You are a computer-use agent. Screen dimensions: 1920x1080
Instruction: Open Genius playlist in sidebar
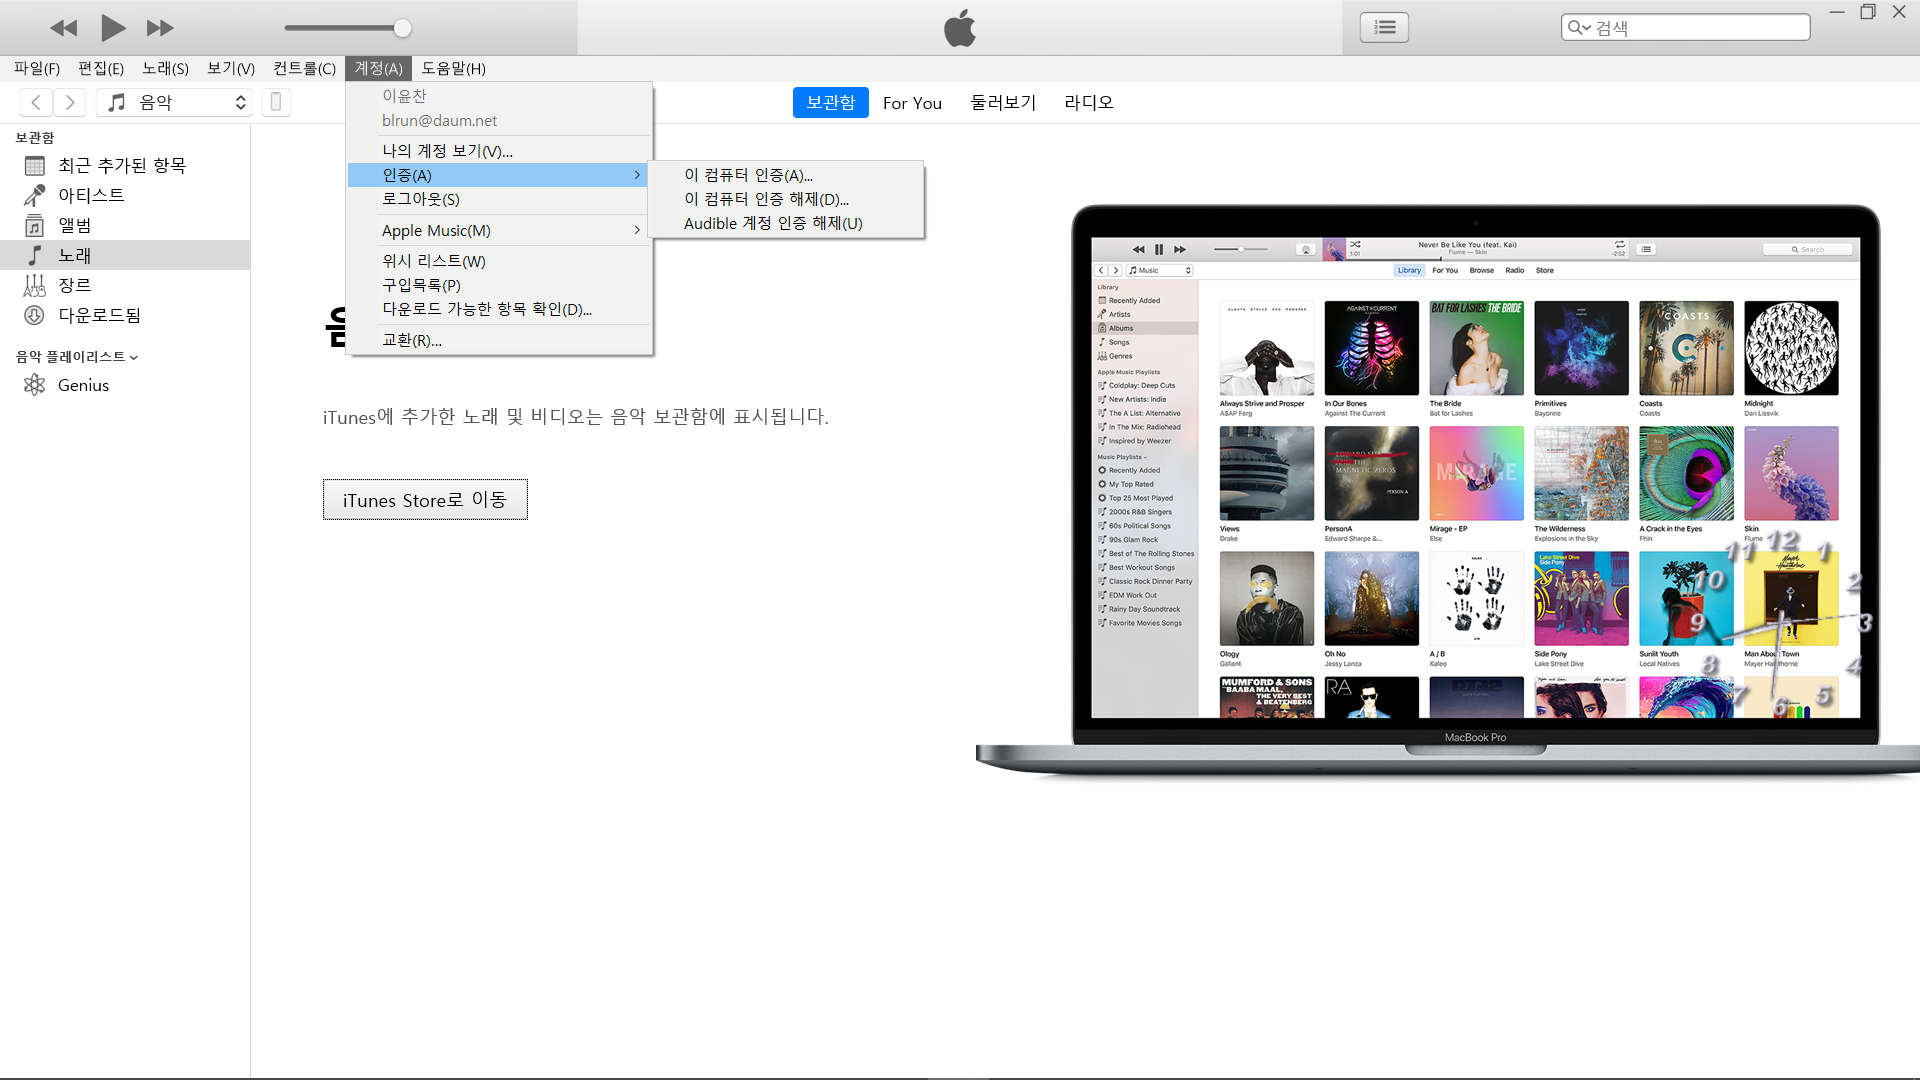pyautogui.click(x=125, y=385)
